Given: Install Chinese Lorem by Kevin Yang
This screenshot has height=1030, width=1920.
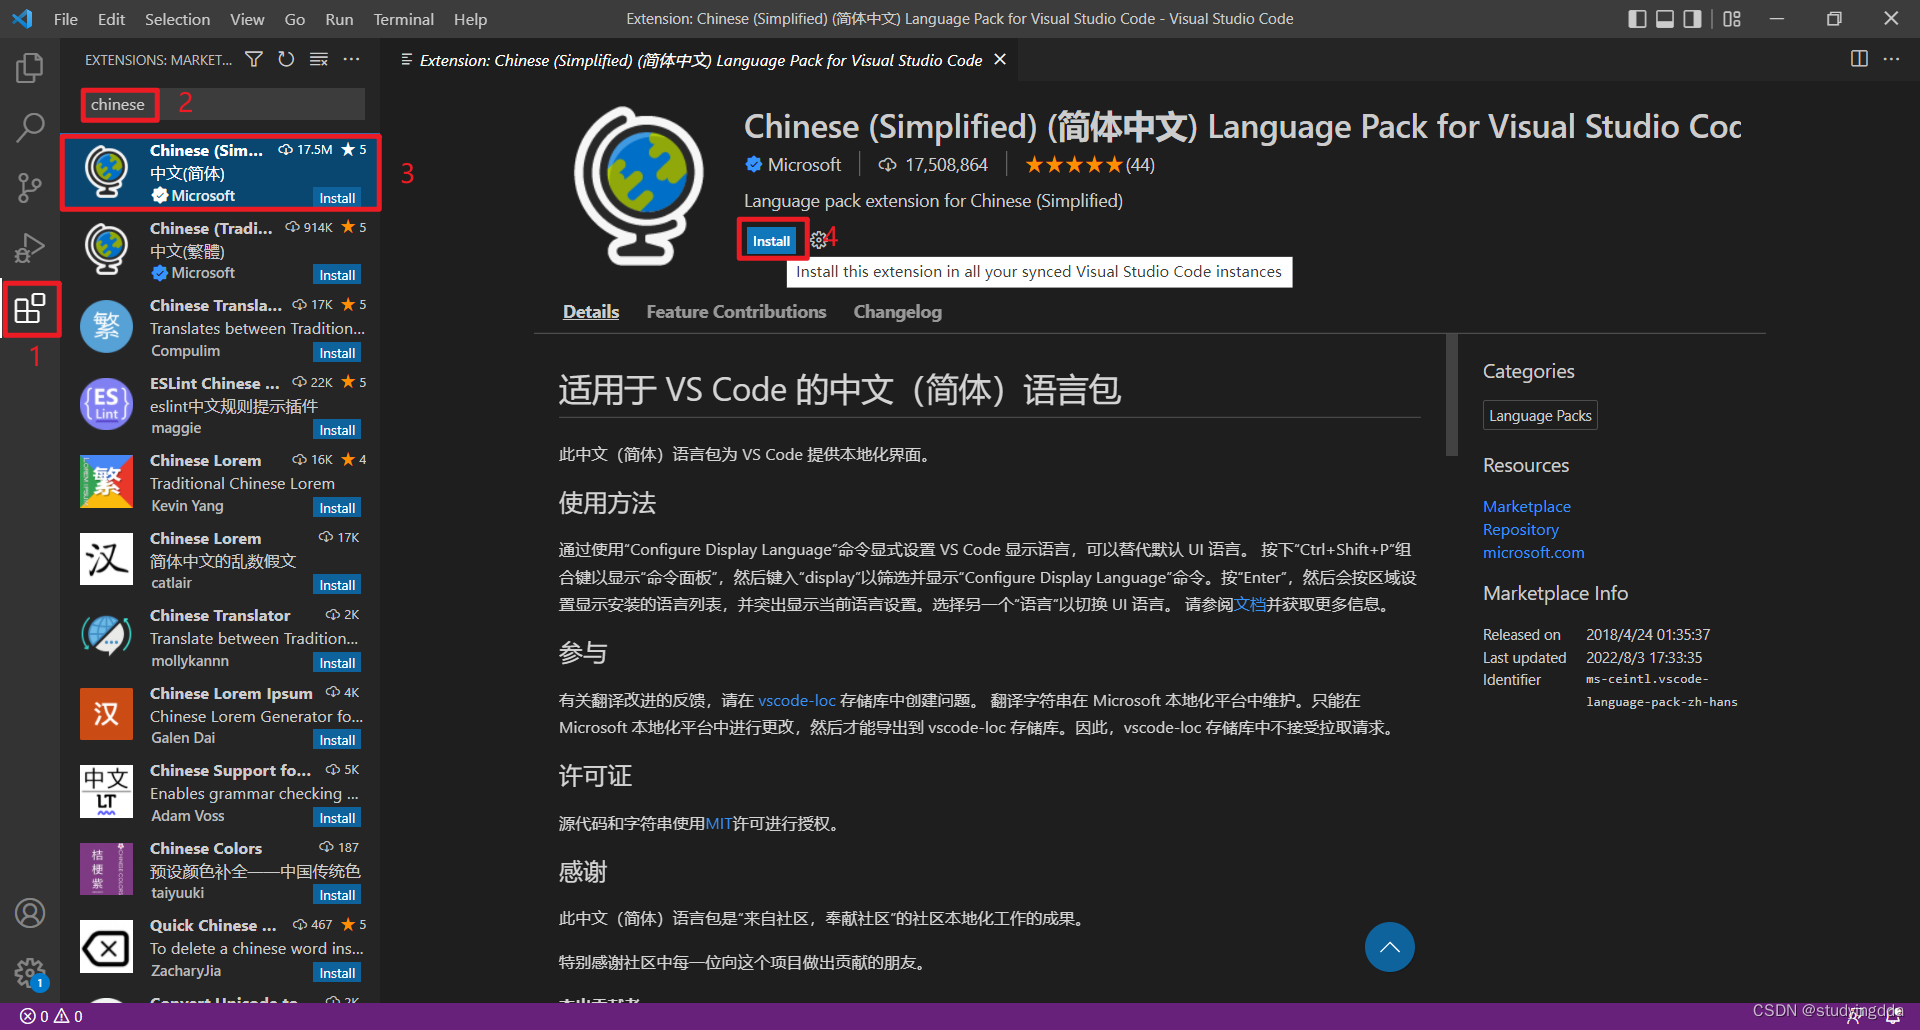Looking at the screenshot, I should tap(337, 508).
